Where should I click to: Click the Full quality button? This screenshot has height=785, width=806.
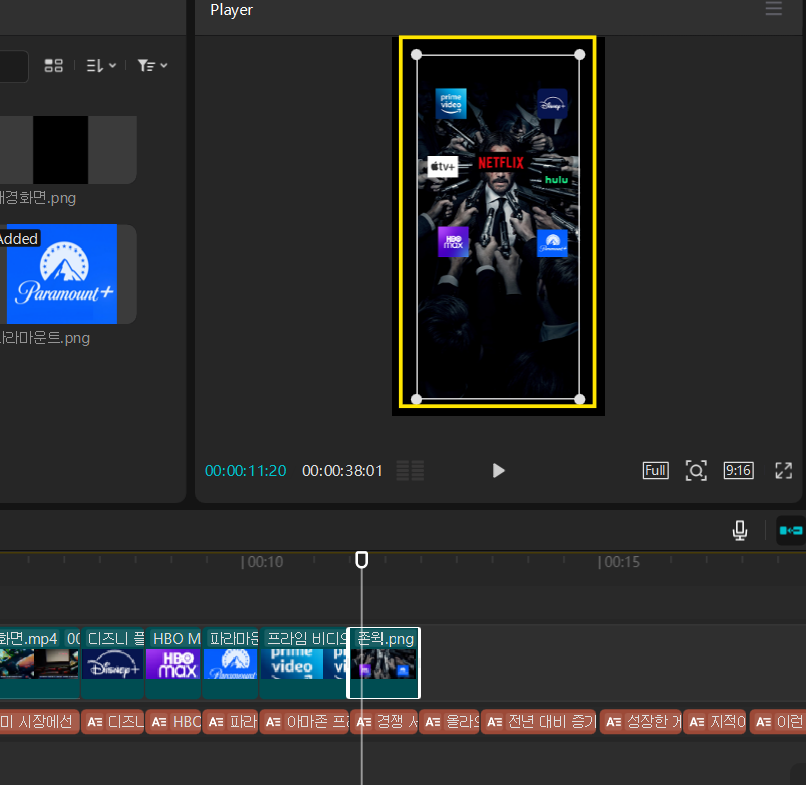tap(655, 470)
